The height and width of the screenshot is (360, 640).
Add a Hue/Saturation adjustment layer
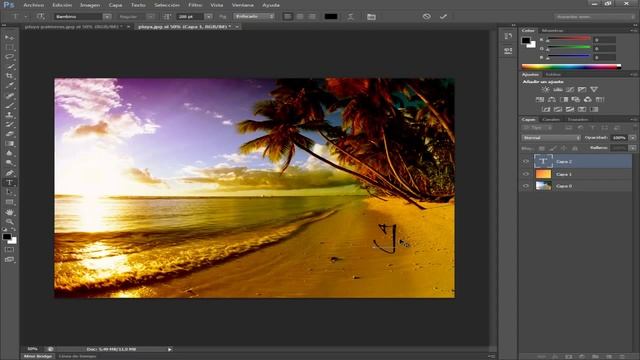point(540,100)
